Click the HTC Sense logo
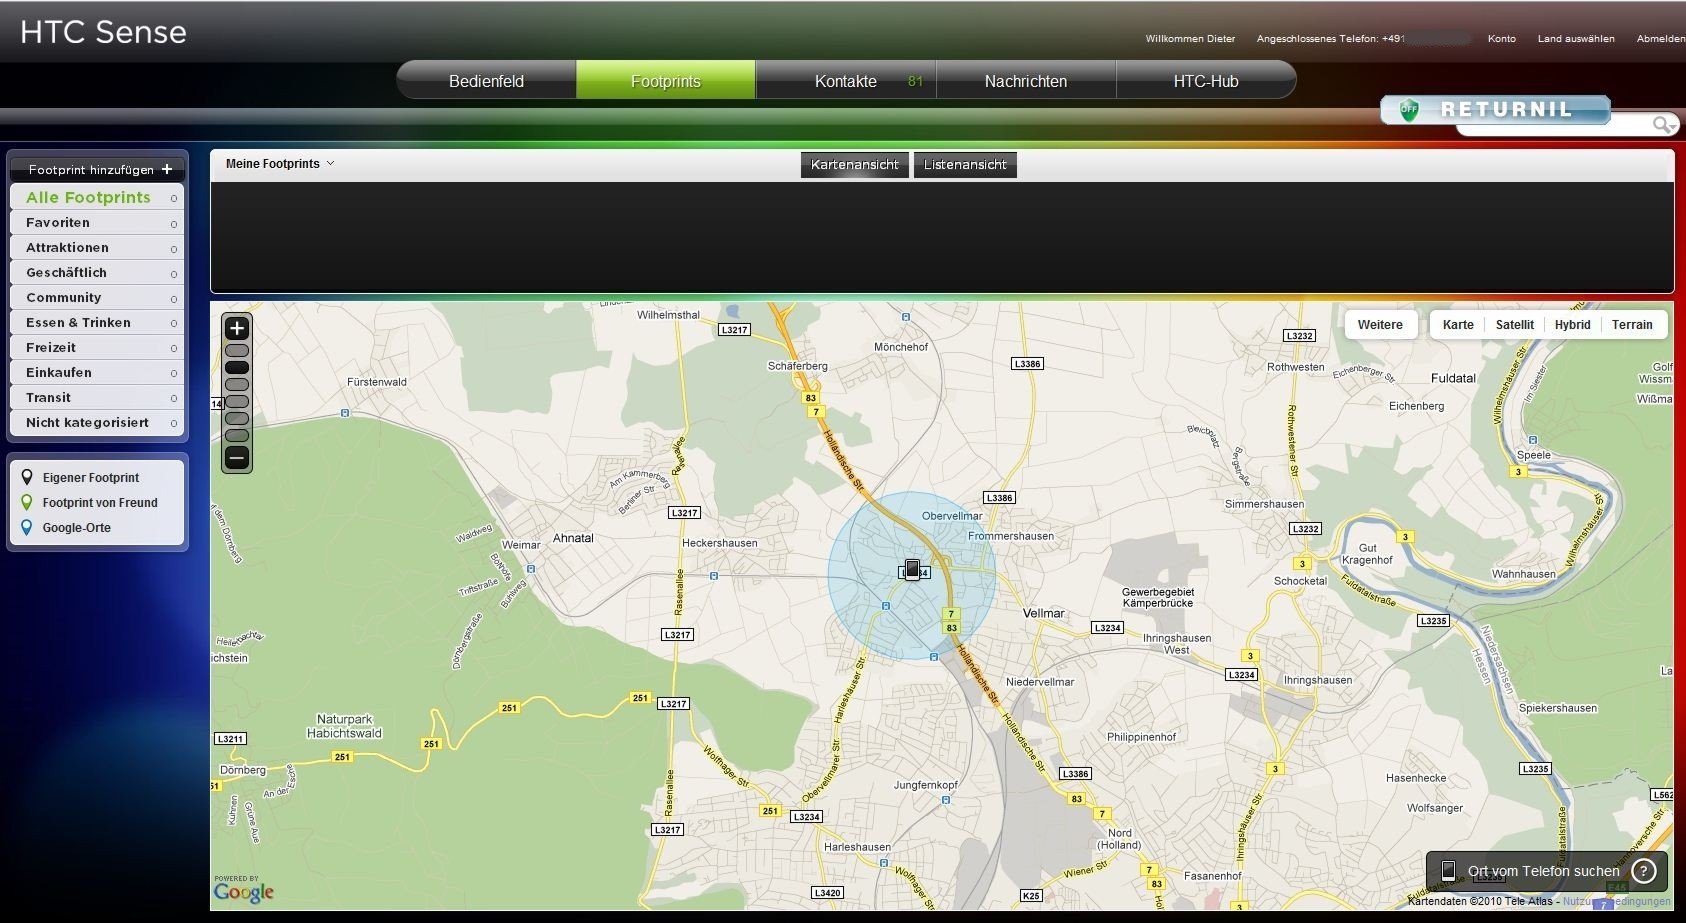This screenshot has width=1686, height=923. coord(103,32)
